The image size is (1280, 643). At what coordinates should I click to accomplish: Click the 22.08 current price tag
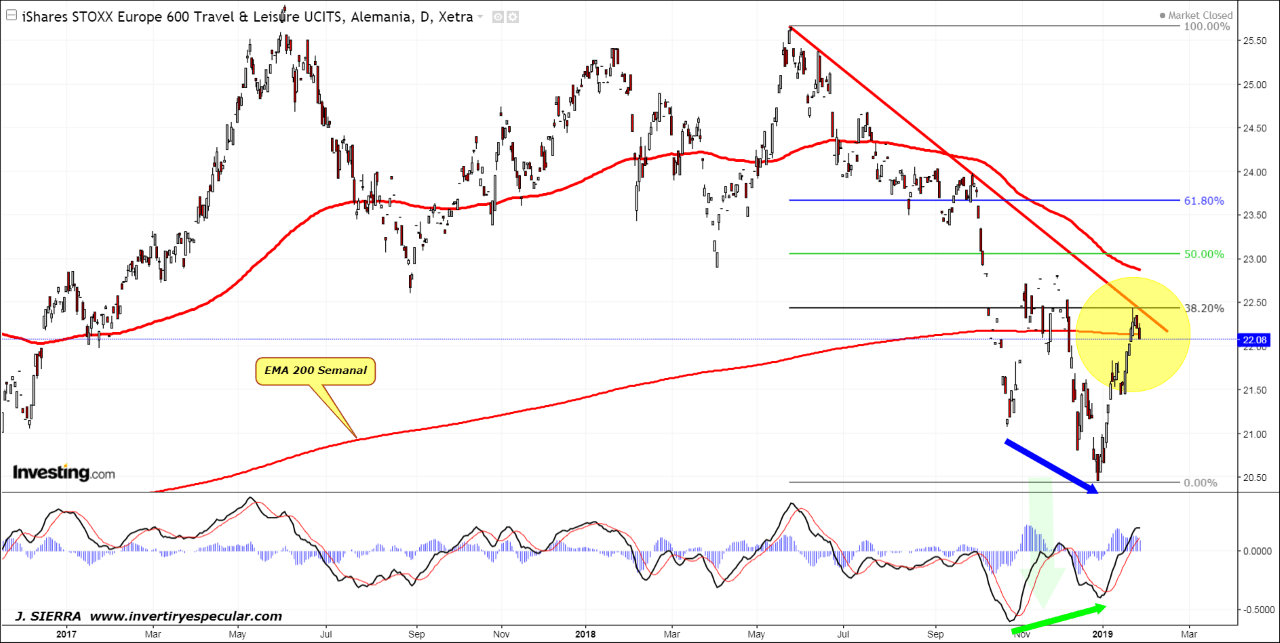point(1256,340)
